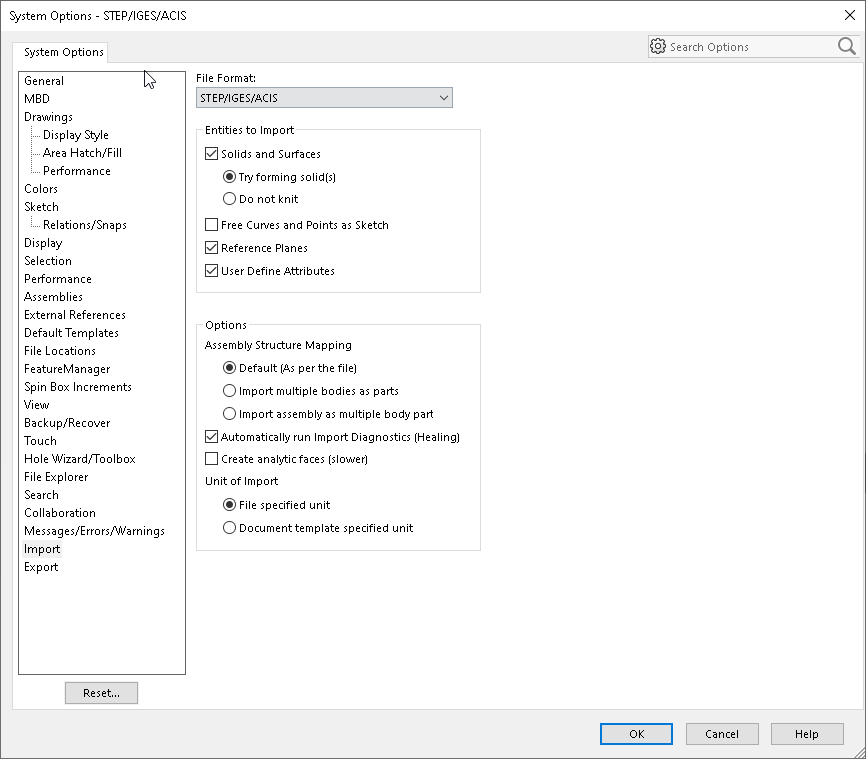The image size is (866, 759).
Task: Select Document template specified unit
Action: point(229,528)
